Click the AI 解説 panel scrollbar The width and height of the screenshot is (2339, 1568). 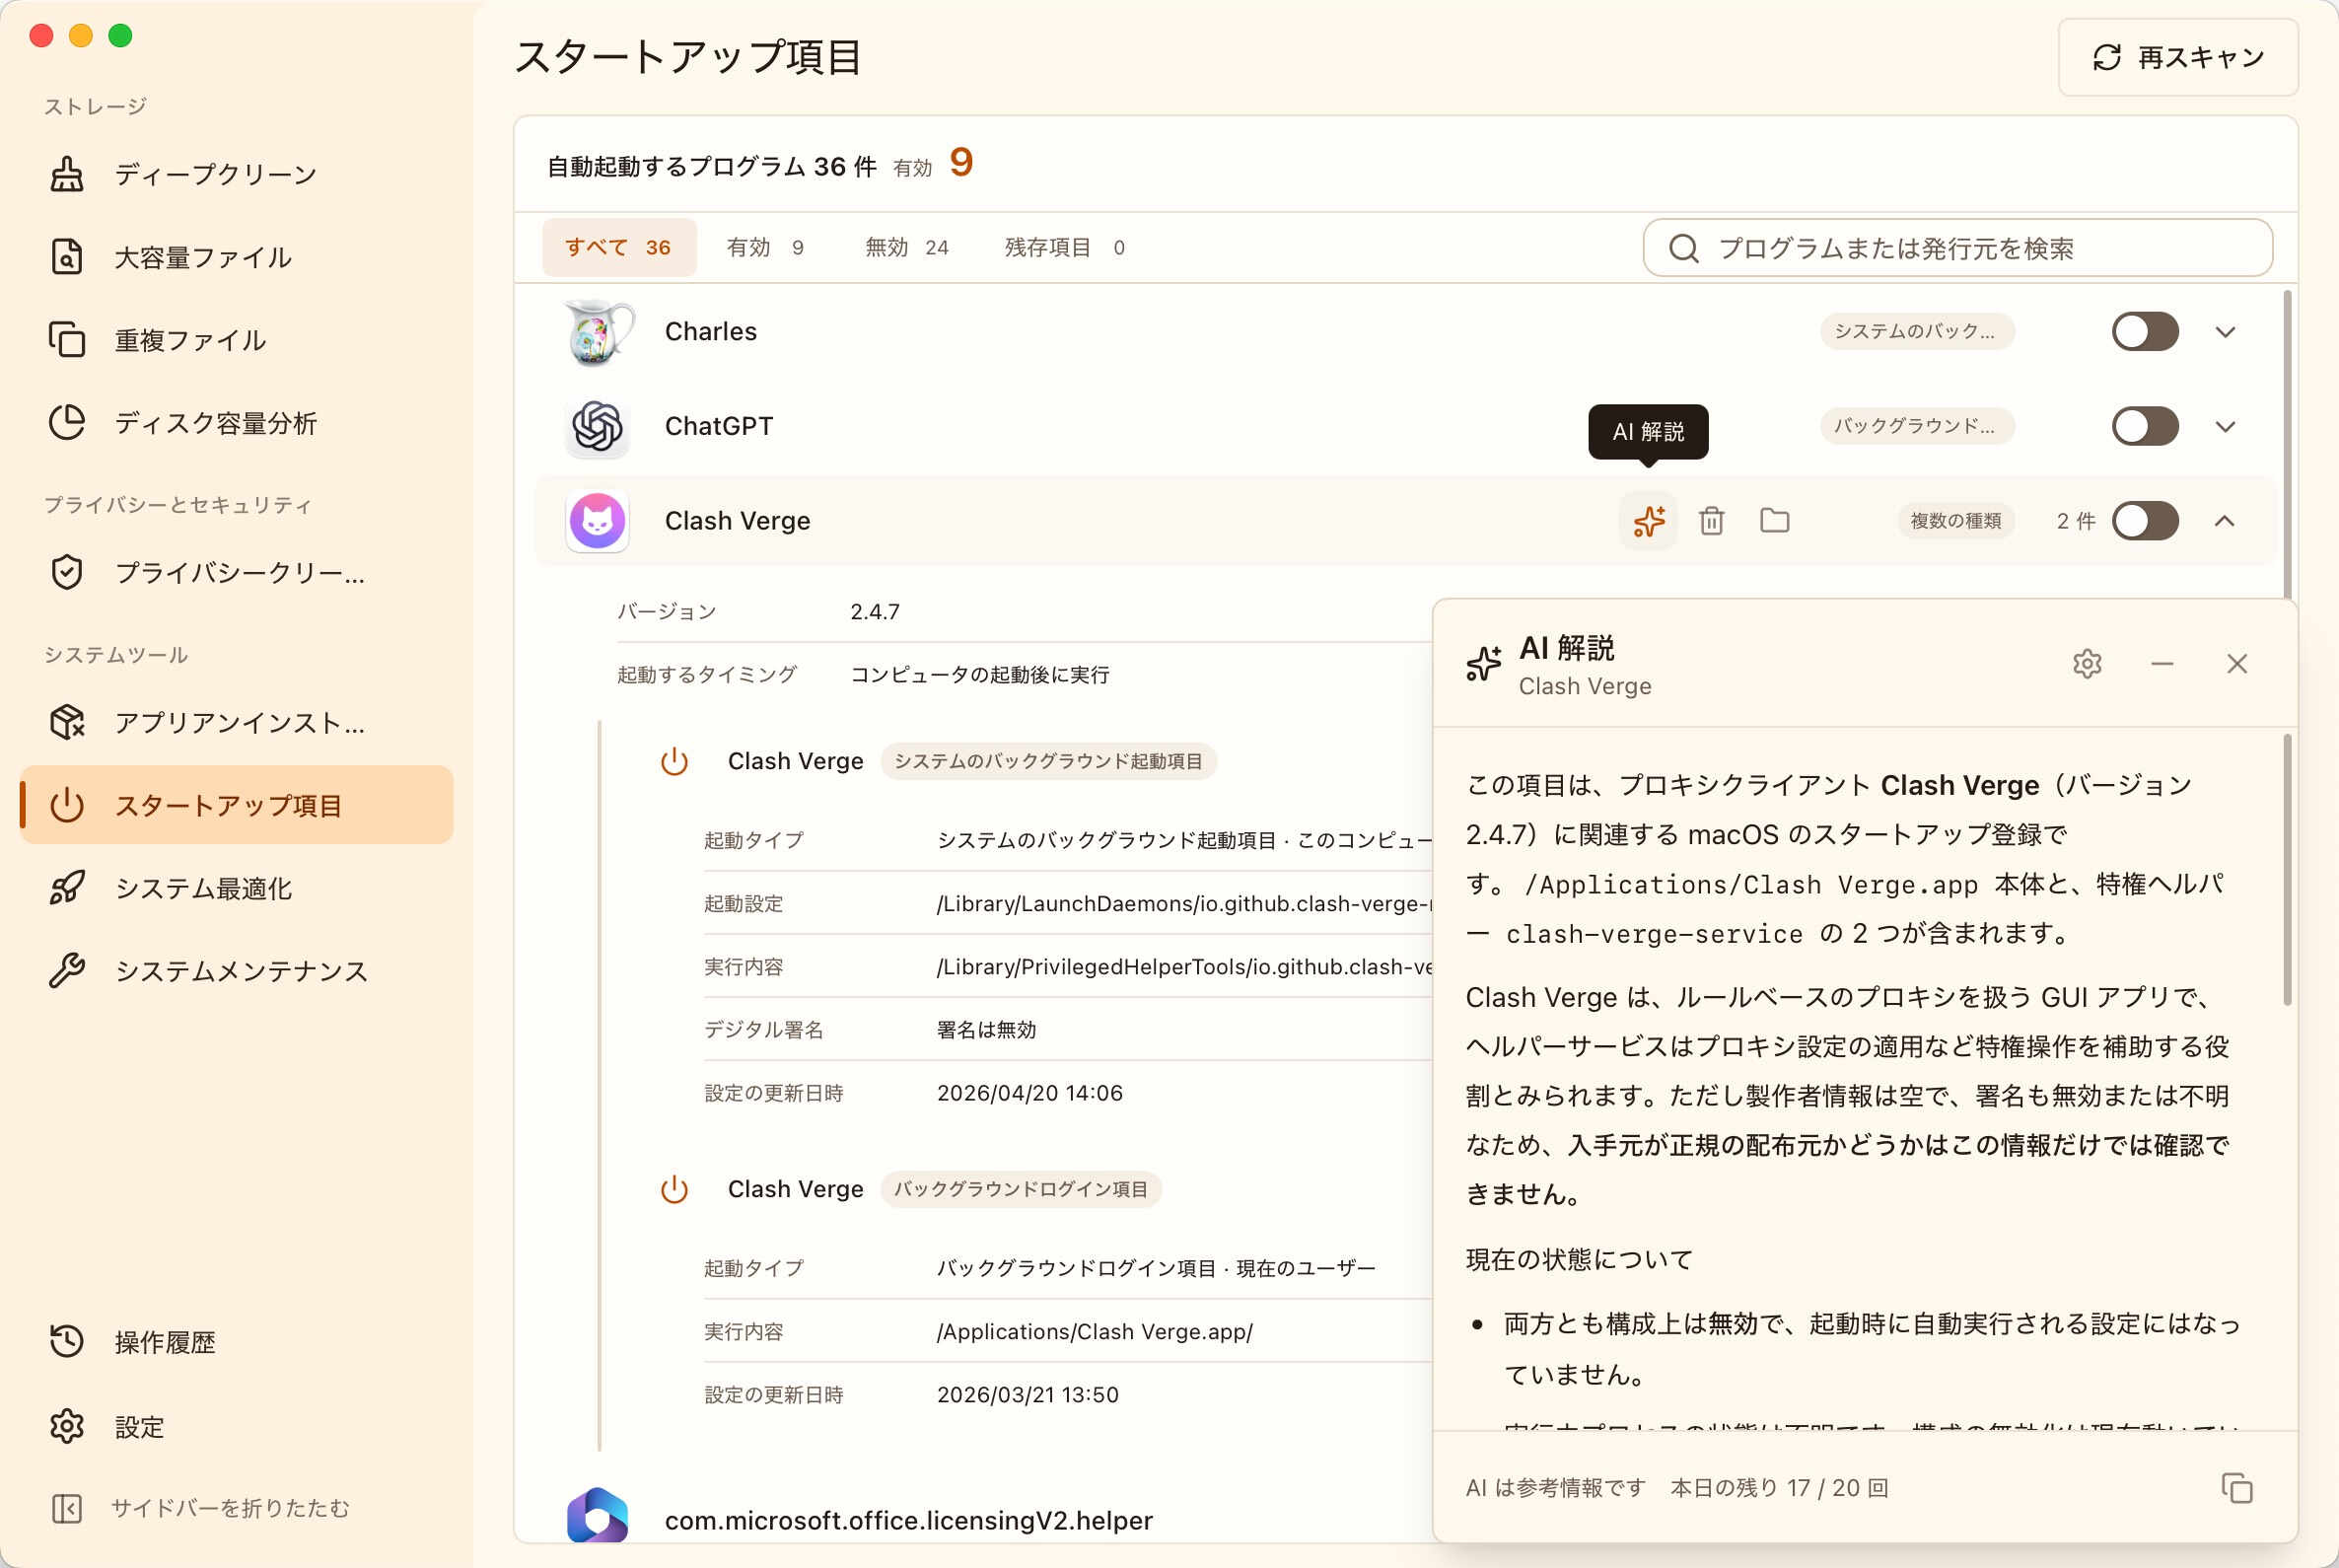pos(2286,870)
